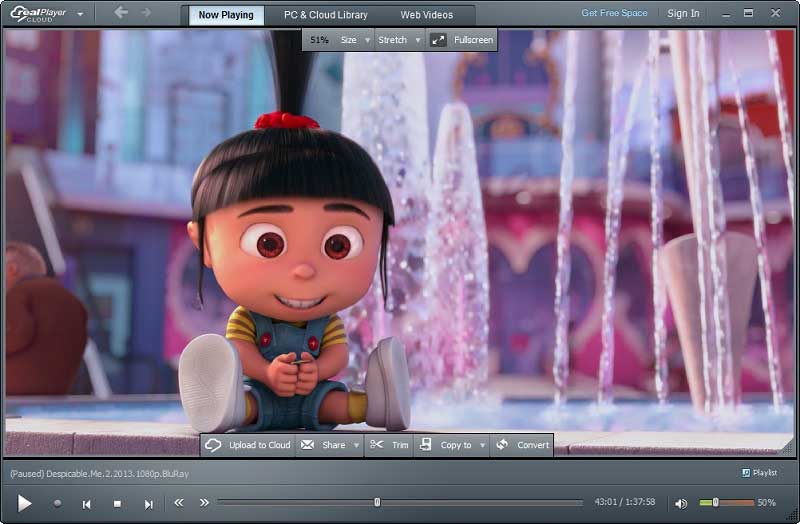Click the Record button
The image size is (800, 524).
[x=58, y=503]
